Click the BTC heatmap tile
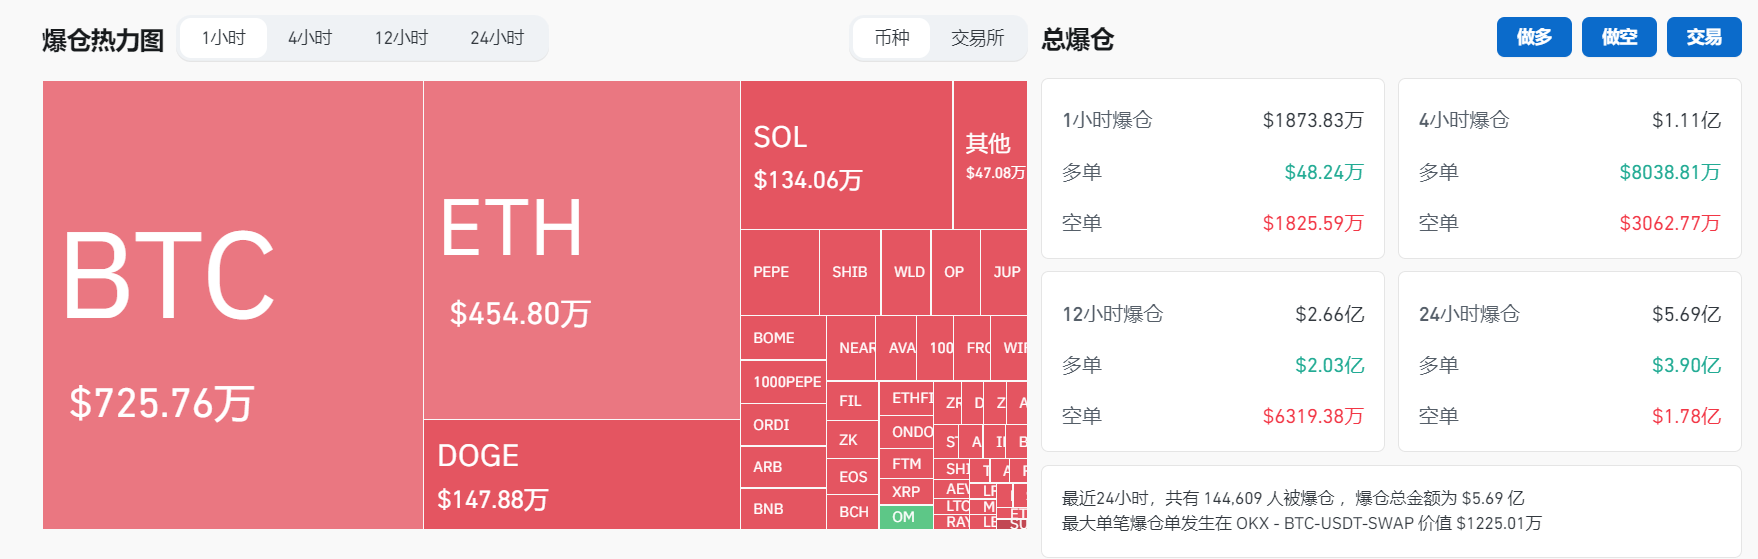Image resolution: width=1758 pixels, height=559 pixels. 232,304
